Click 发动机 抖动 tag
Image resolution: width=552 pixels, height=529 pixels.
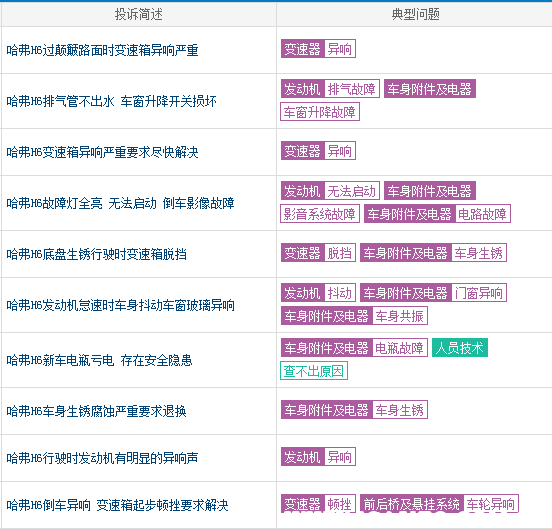click(x=318, y=292)
